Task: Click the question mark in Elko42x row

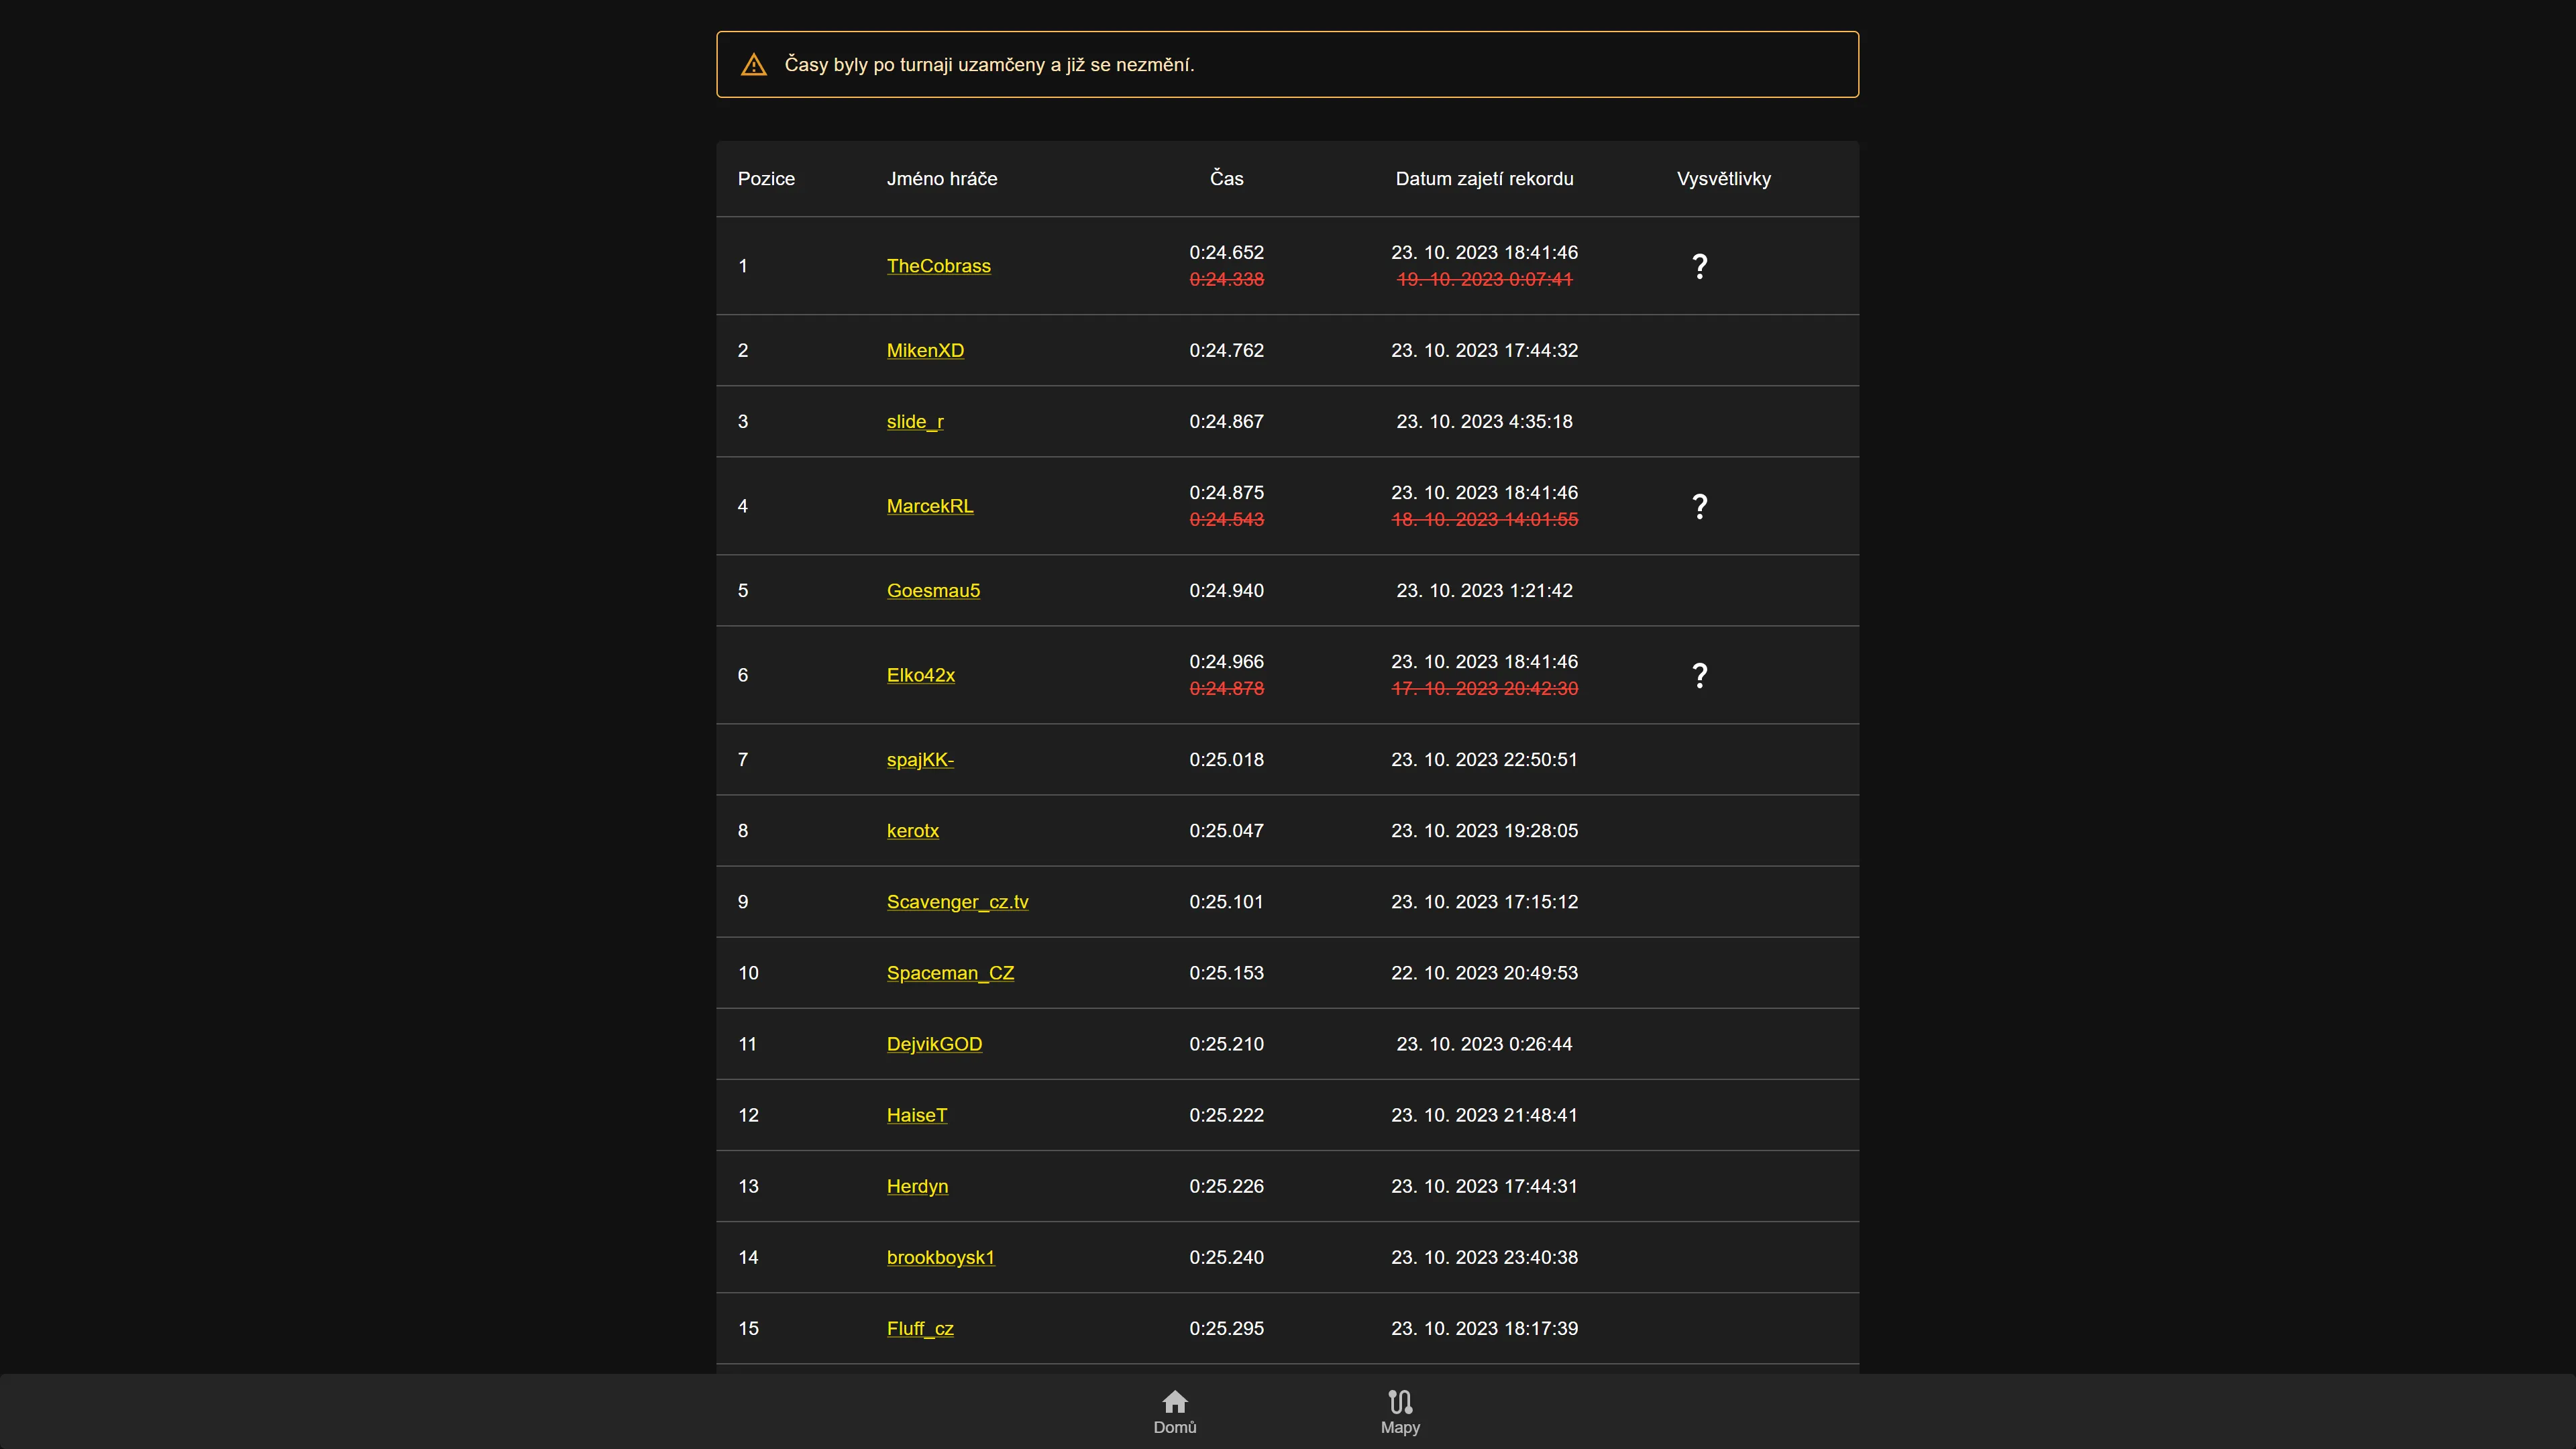Action: [x=1699, y=675]
